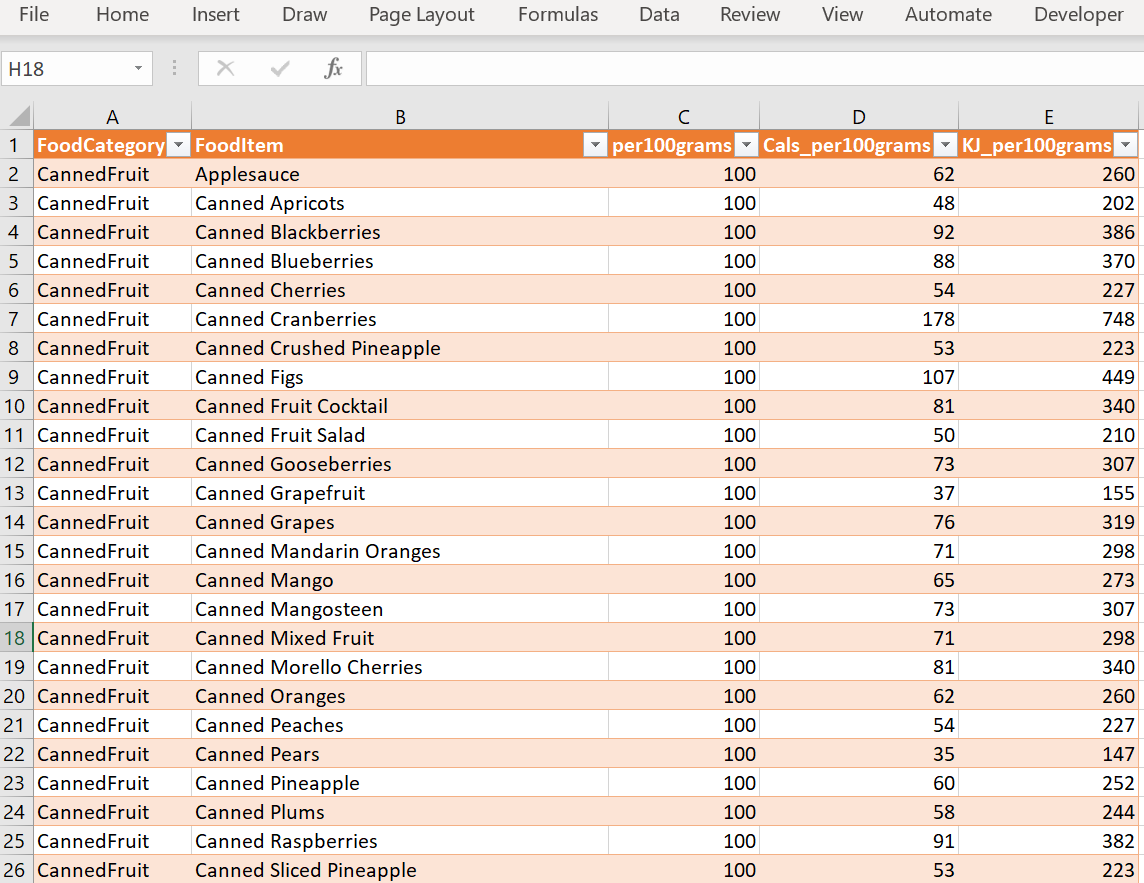
Task: Click the Enter checkmark formula bar icon
Action: tap(280, 68)
